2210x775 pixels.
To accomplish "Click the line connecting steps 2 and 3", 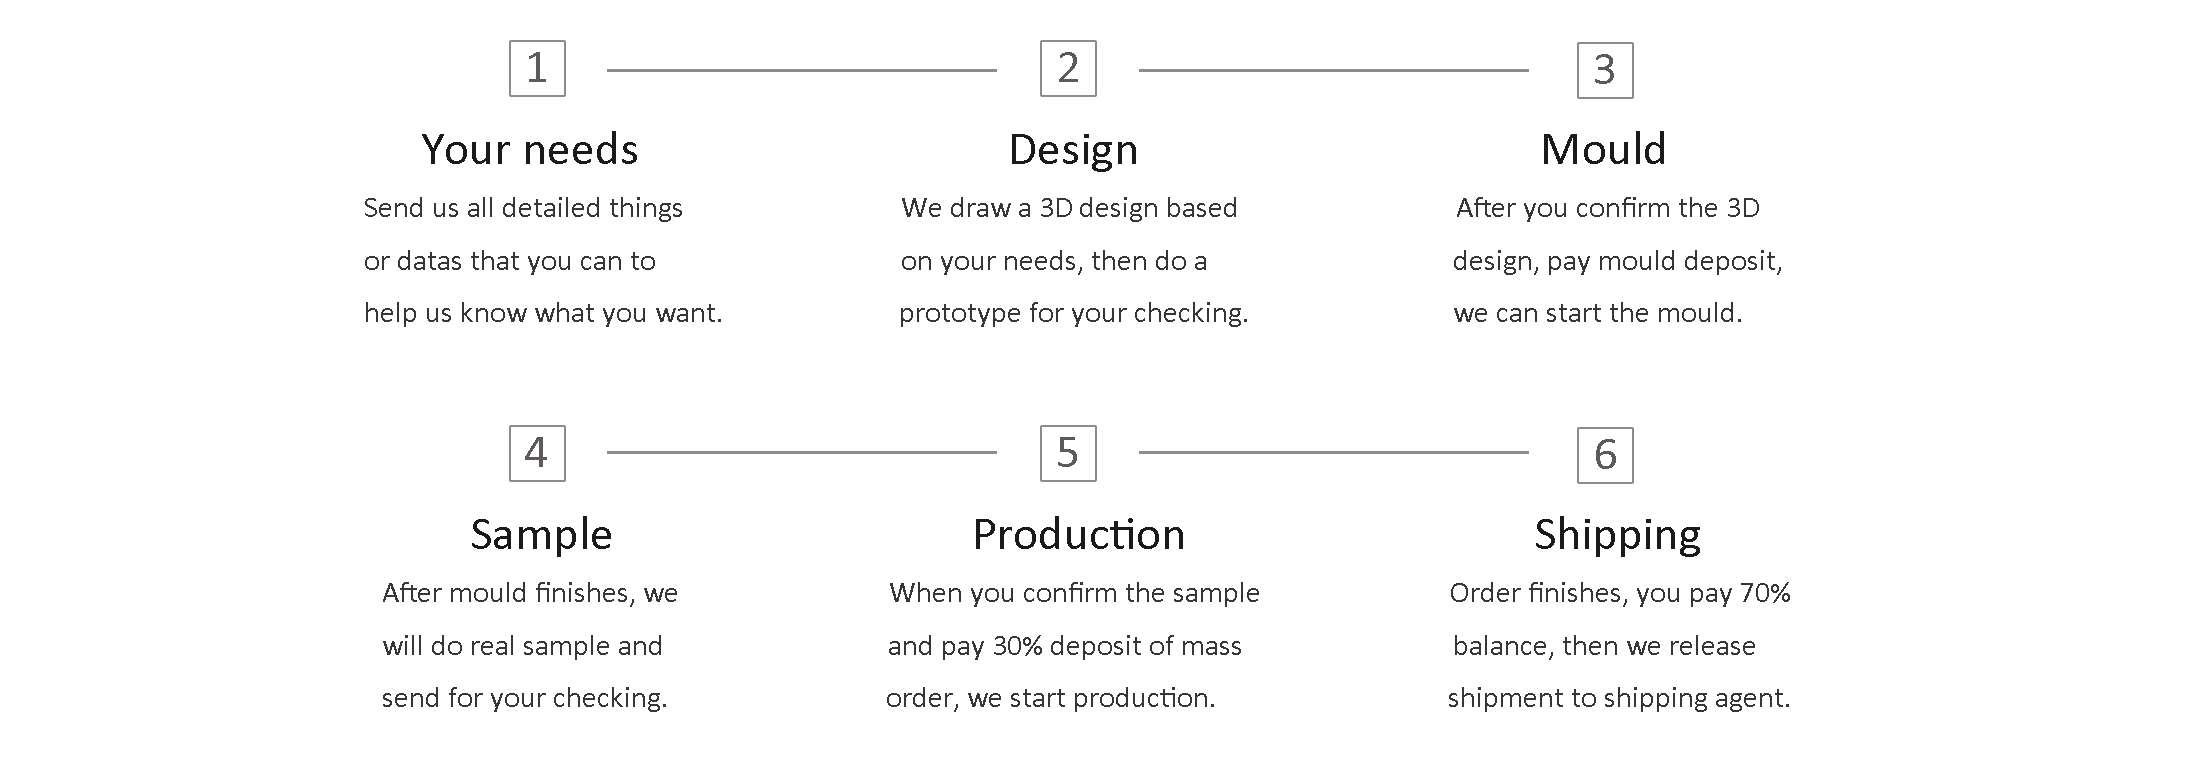I will pyautogui.click(x=1333, y=71).
